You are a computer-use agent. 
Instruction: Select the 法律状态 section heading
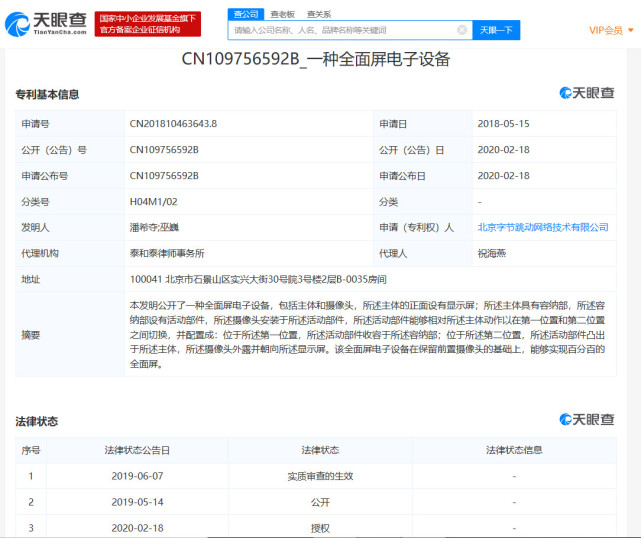(x=36, y=421)
